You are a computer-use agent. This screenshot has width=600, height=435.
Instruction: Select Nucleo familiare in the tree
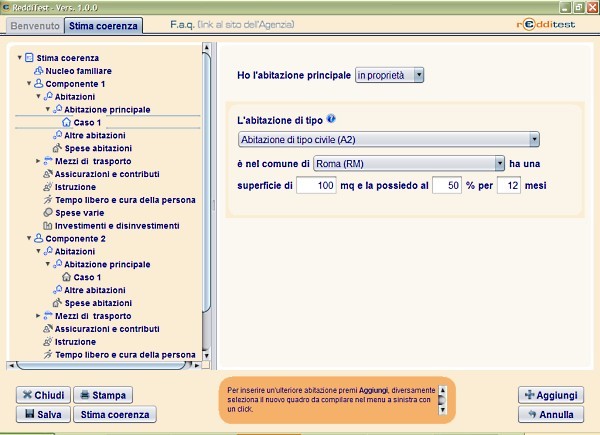[x=78, y=71]
